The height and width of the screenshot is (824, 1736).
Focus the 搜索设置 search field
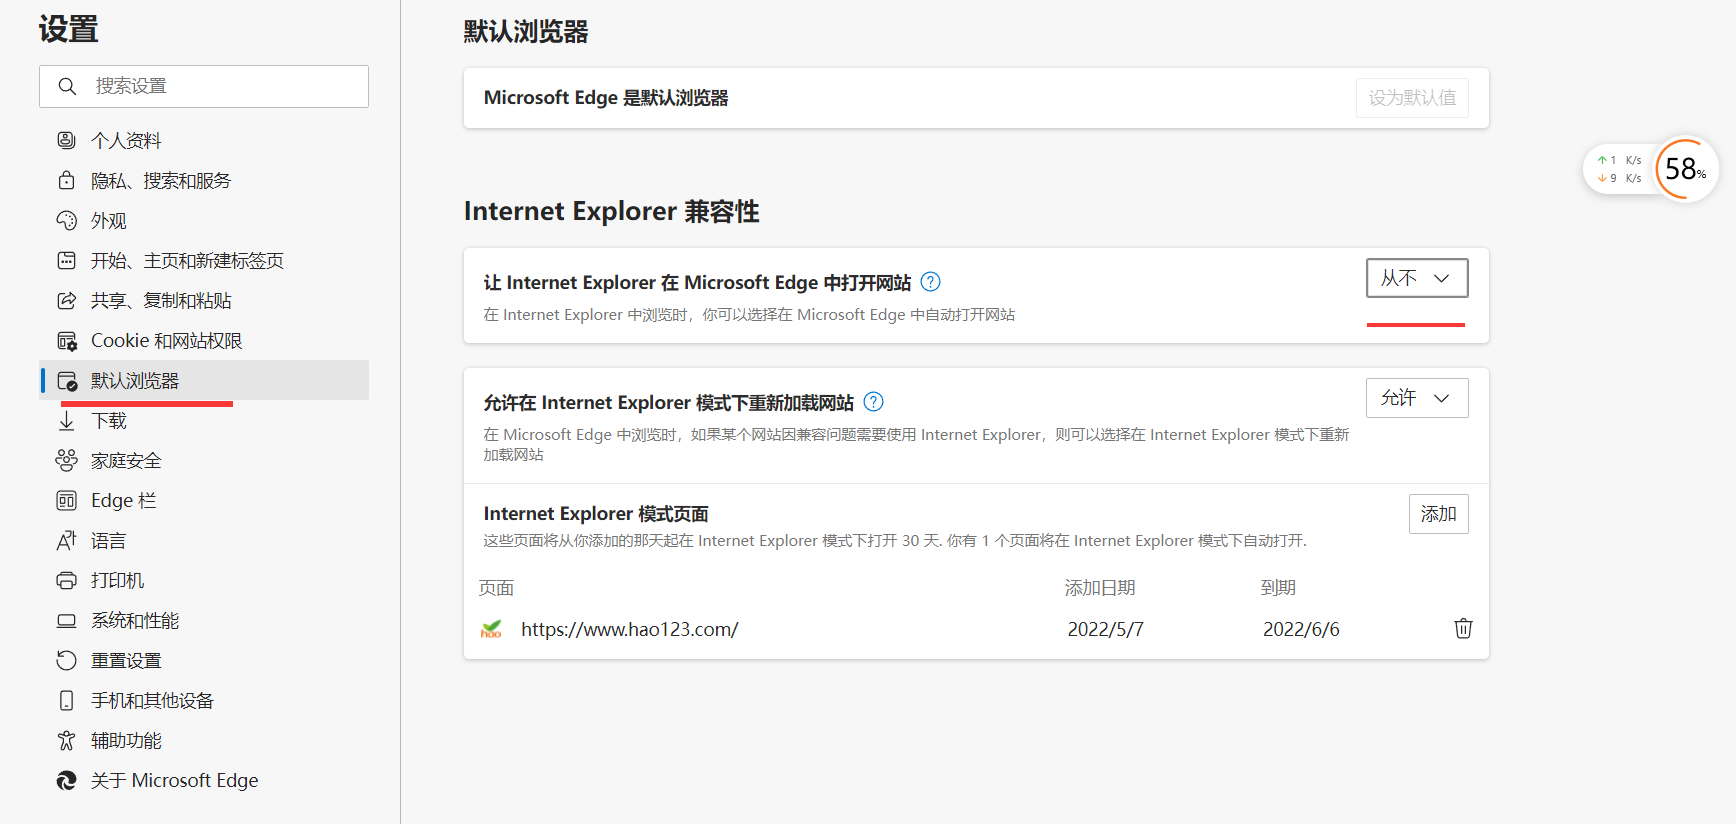point(204,86)
